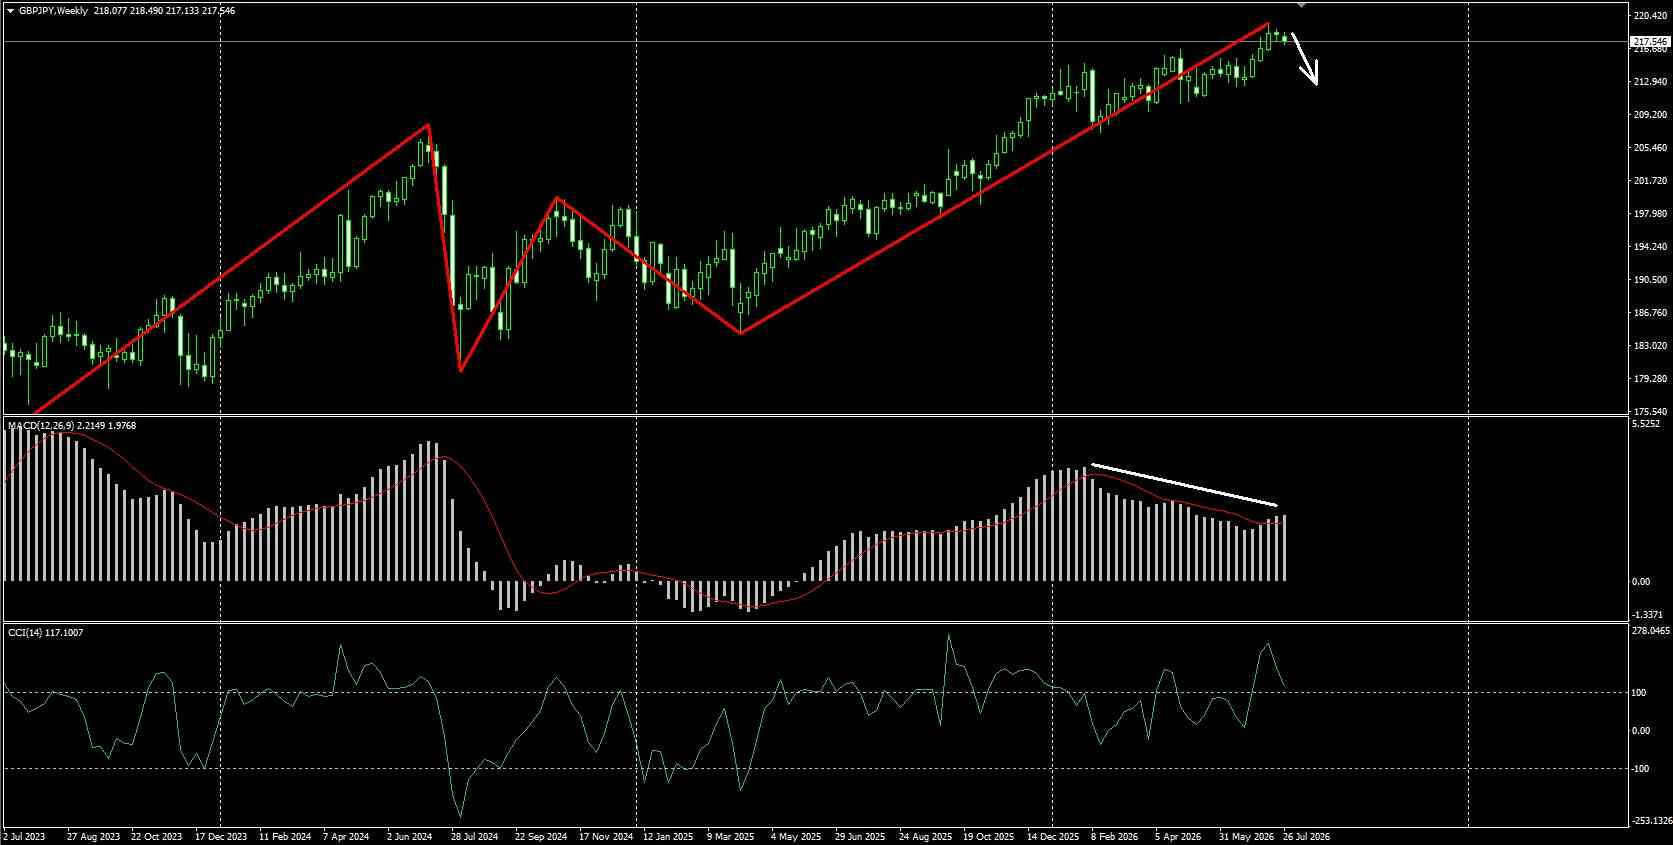
Task: Click the 201.720 price axis label
Action: point(1650,181)
